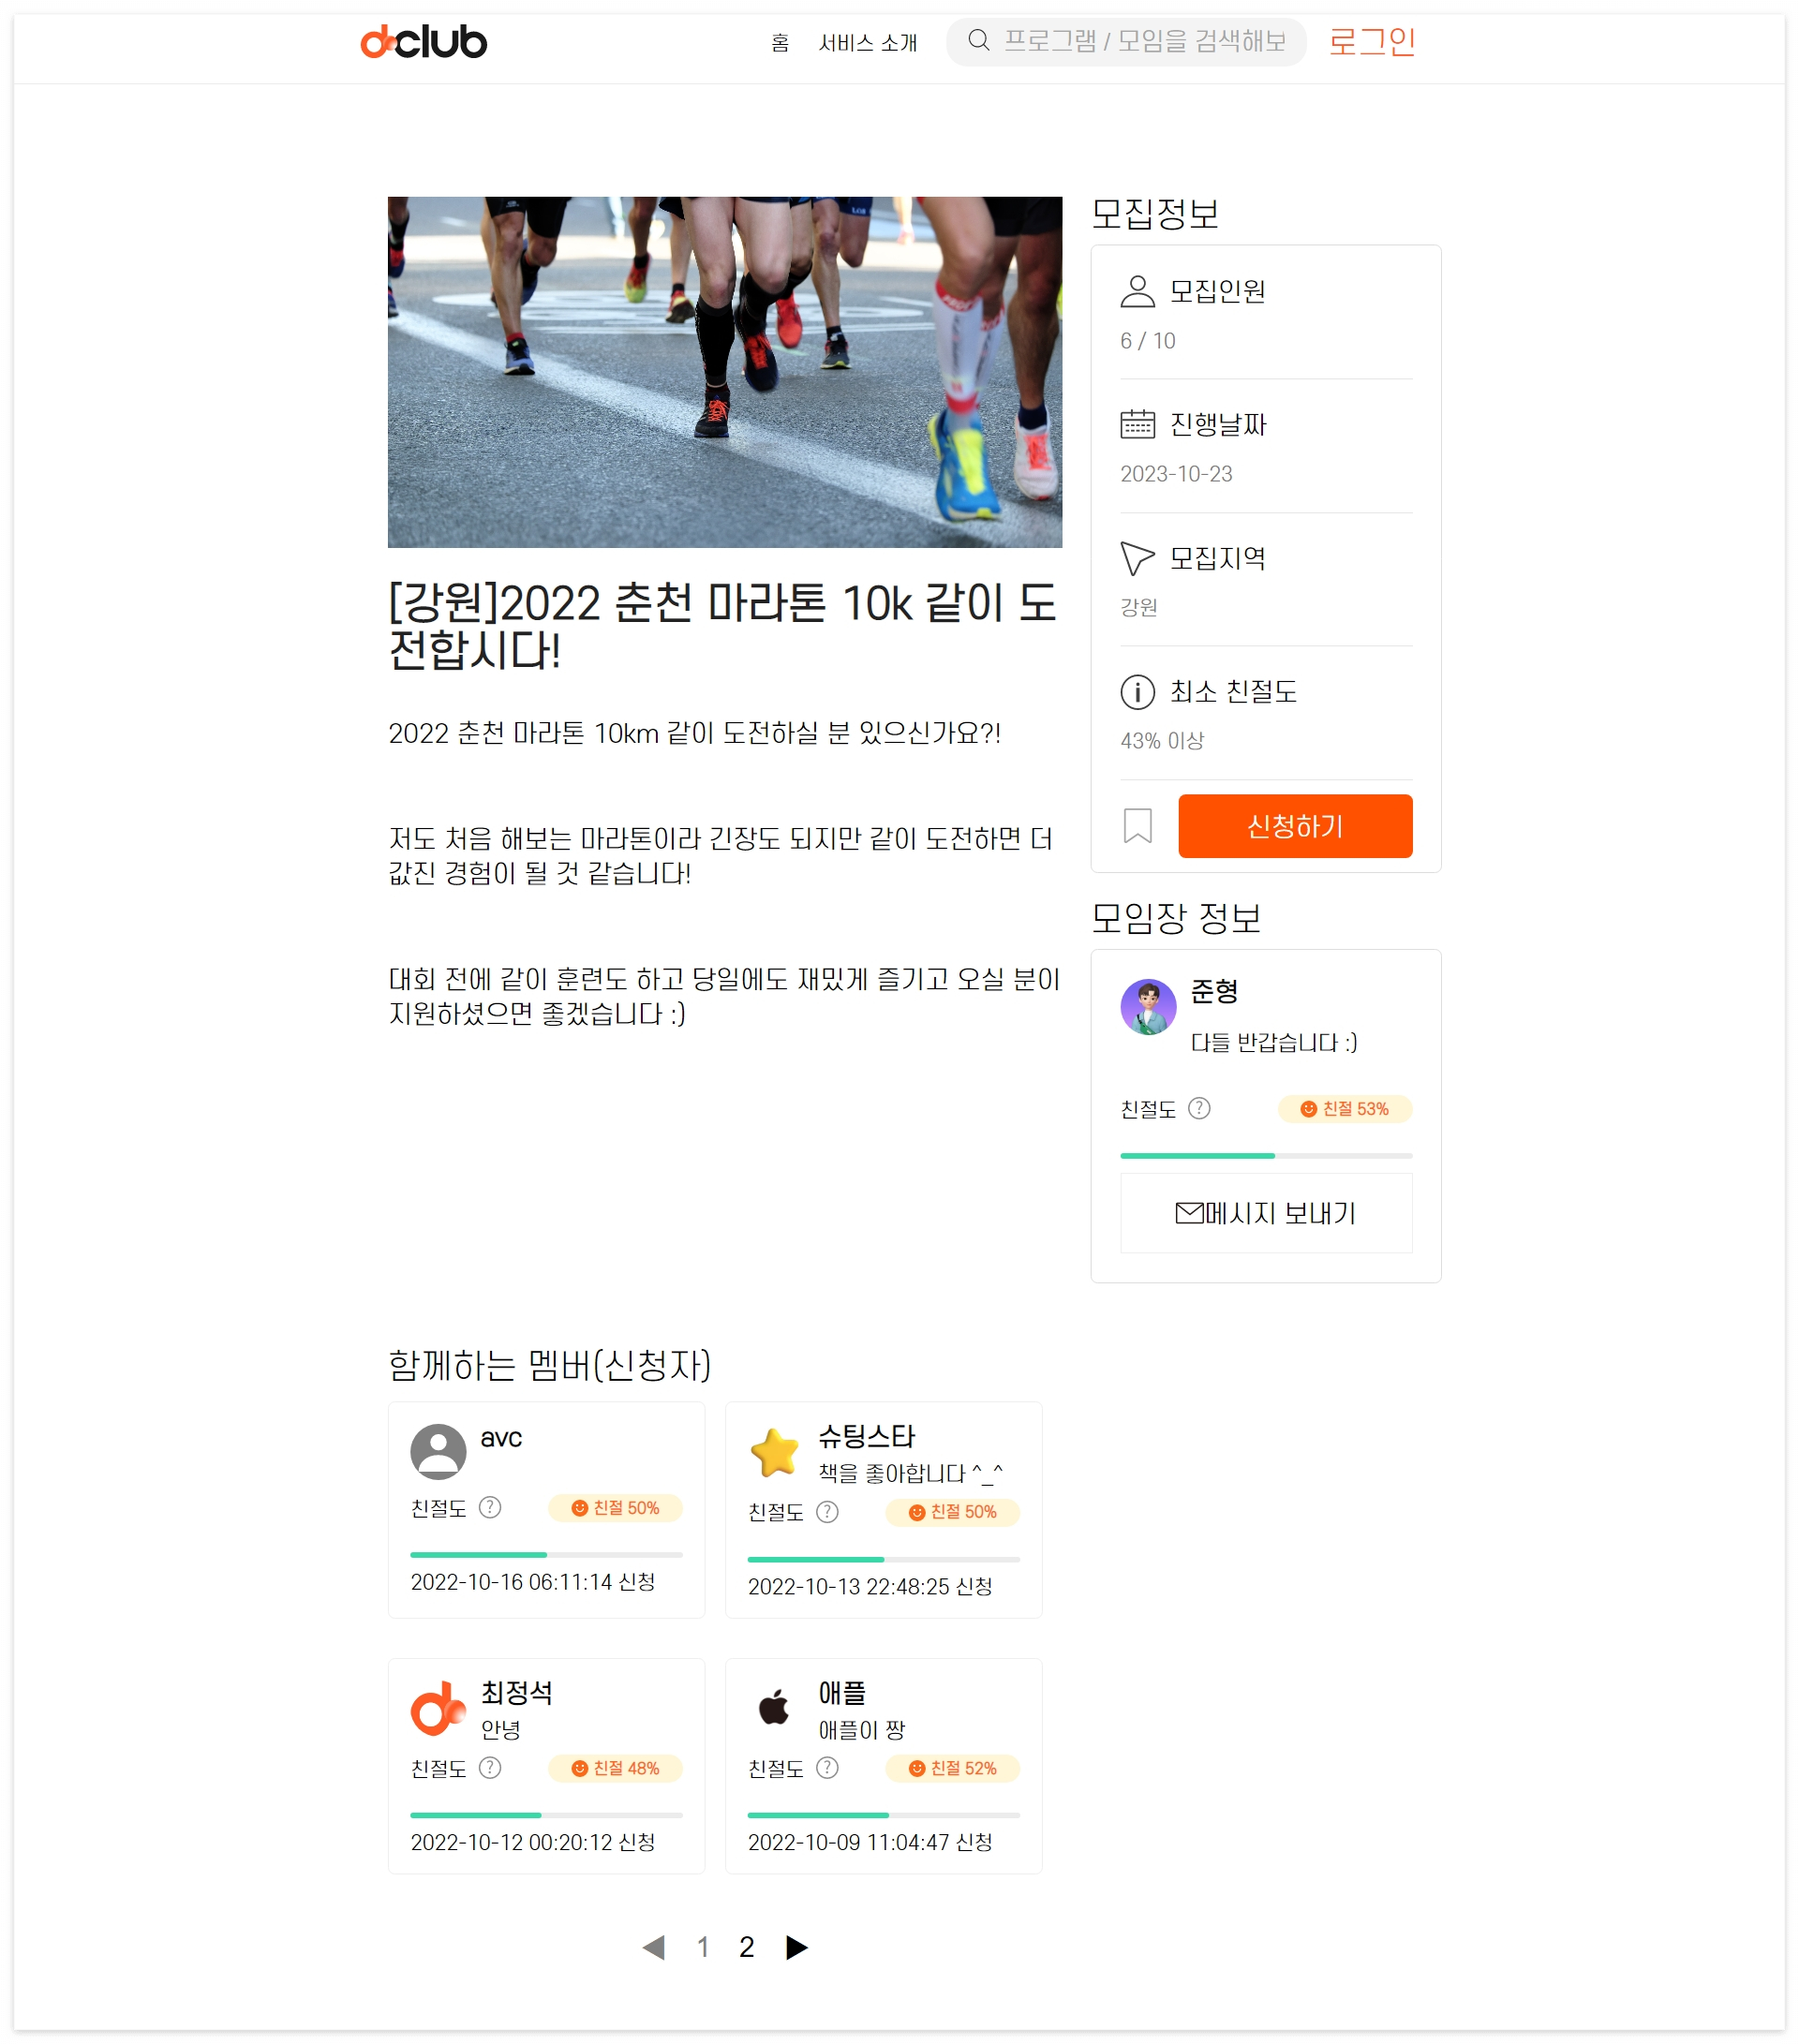Viewport: 1799px width, 2044px height.
Task: Click the search magnifier icon
Action: (x=978, y=41)
